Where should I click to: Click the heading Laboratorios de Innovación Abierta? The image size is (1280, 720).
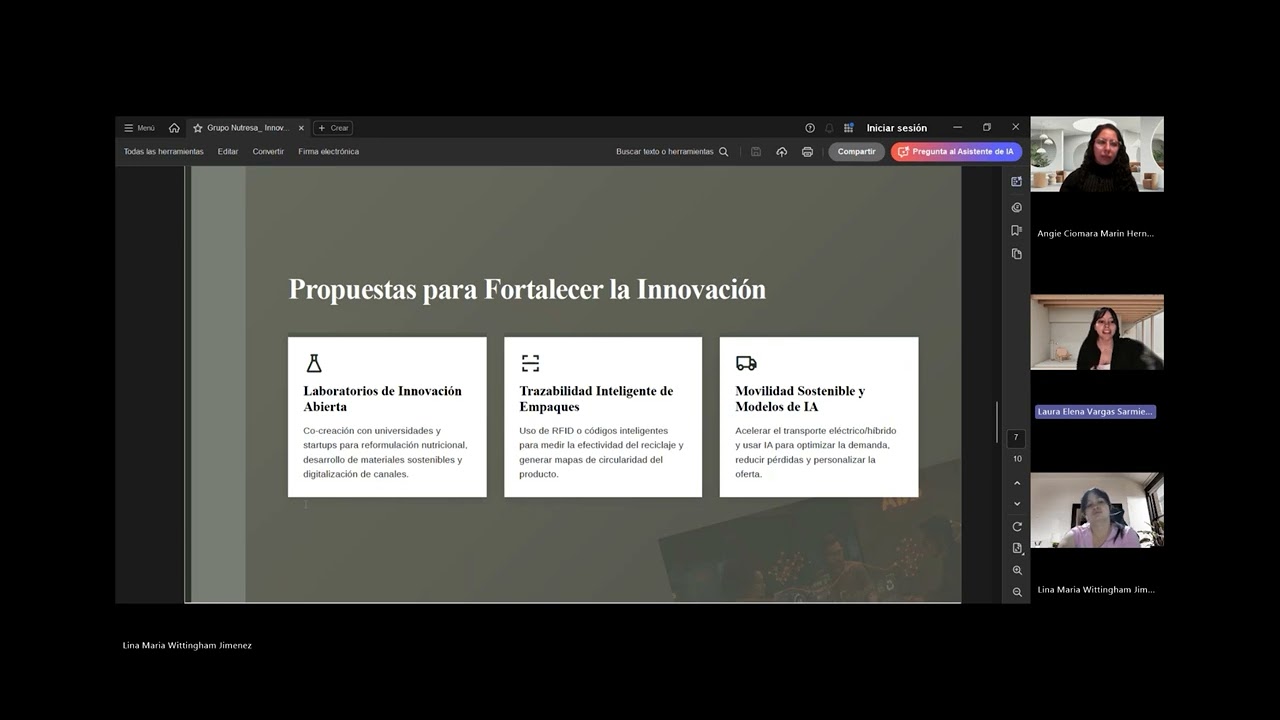[x=383, y=399]
